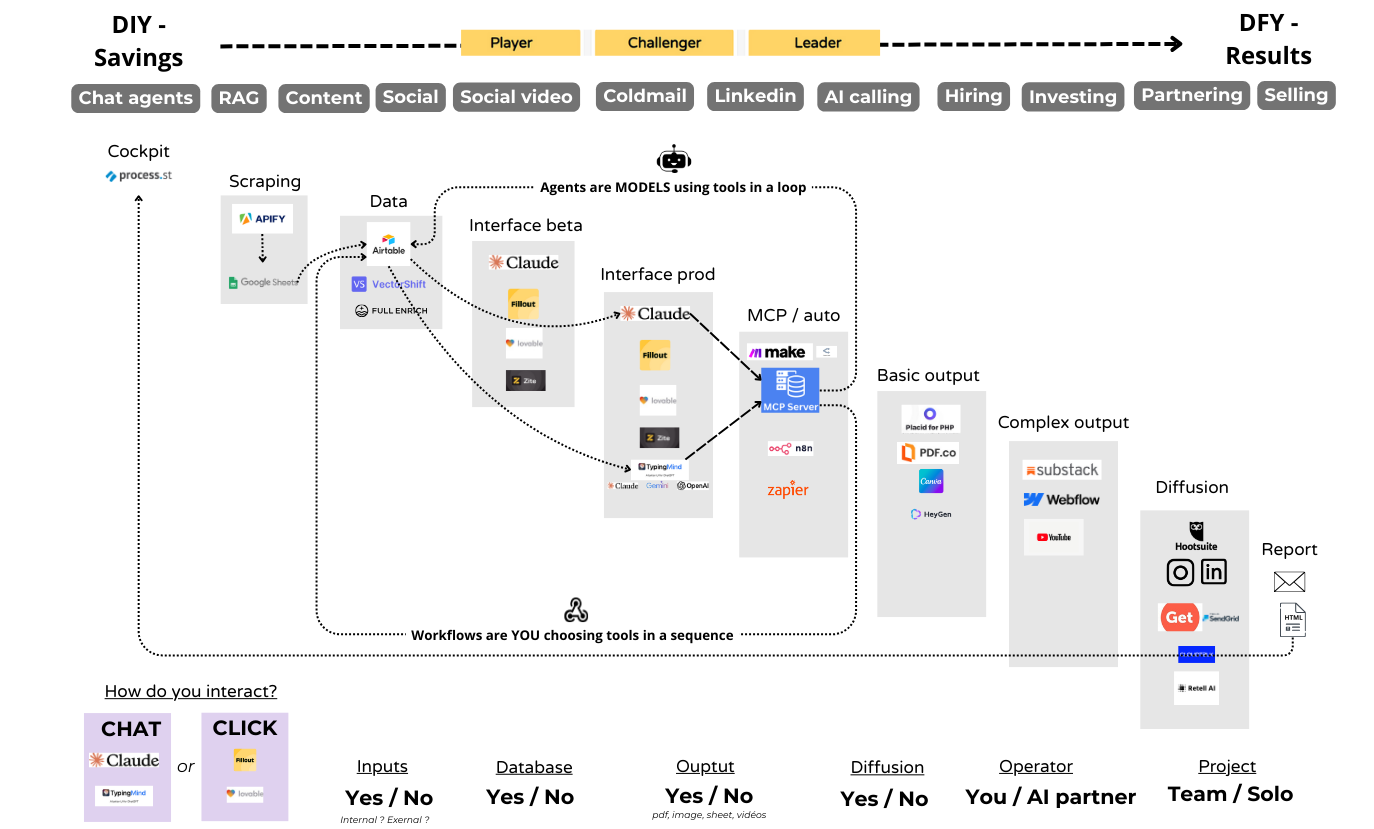Screen dimensions: 1374x829
Task: Open the Placid for PHP logo
Action: tap(930, 419)
